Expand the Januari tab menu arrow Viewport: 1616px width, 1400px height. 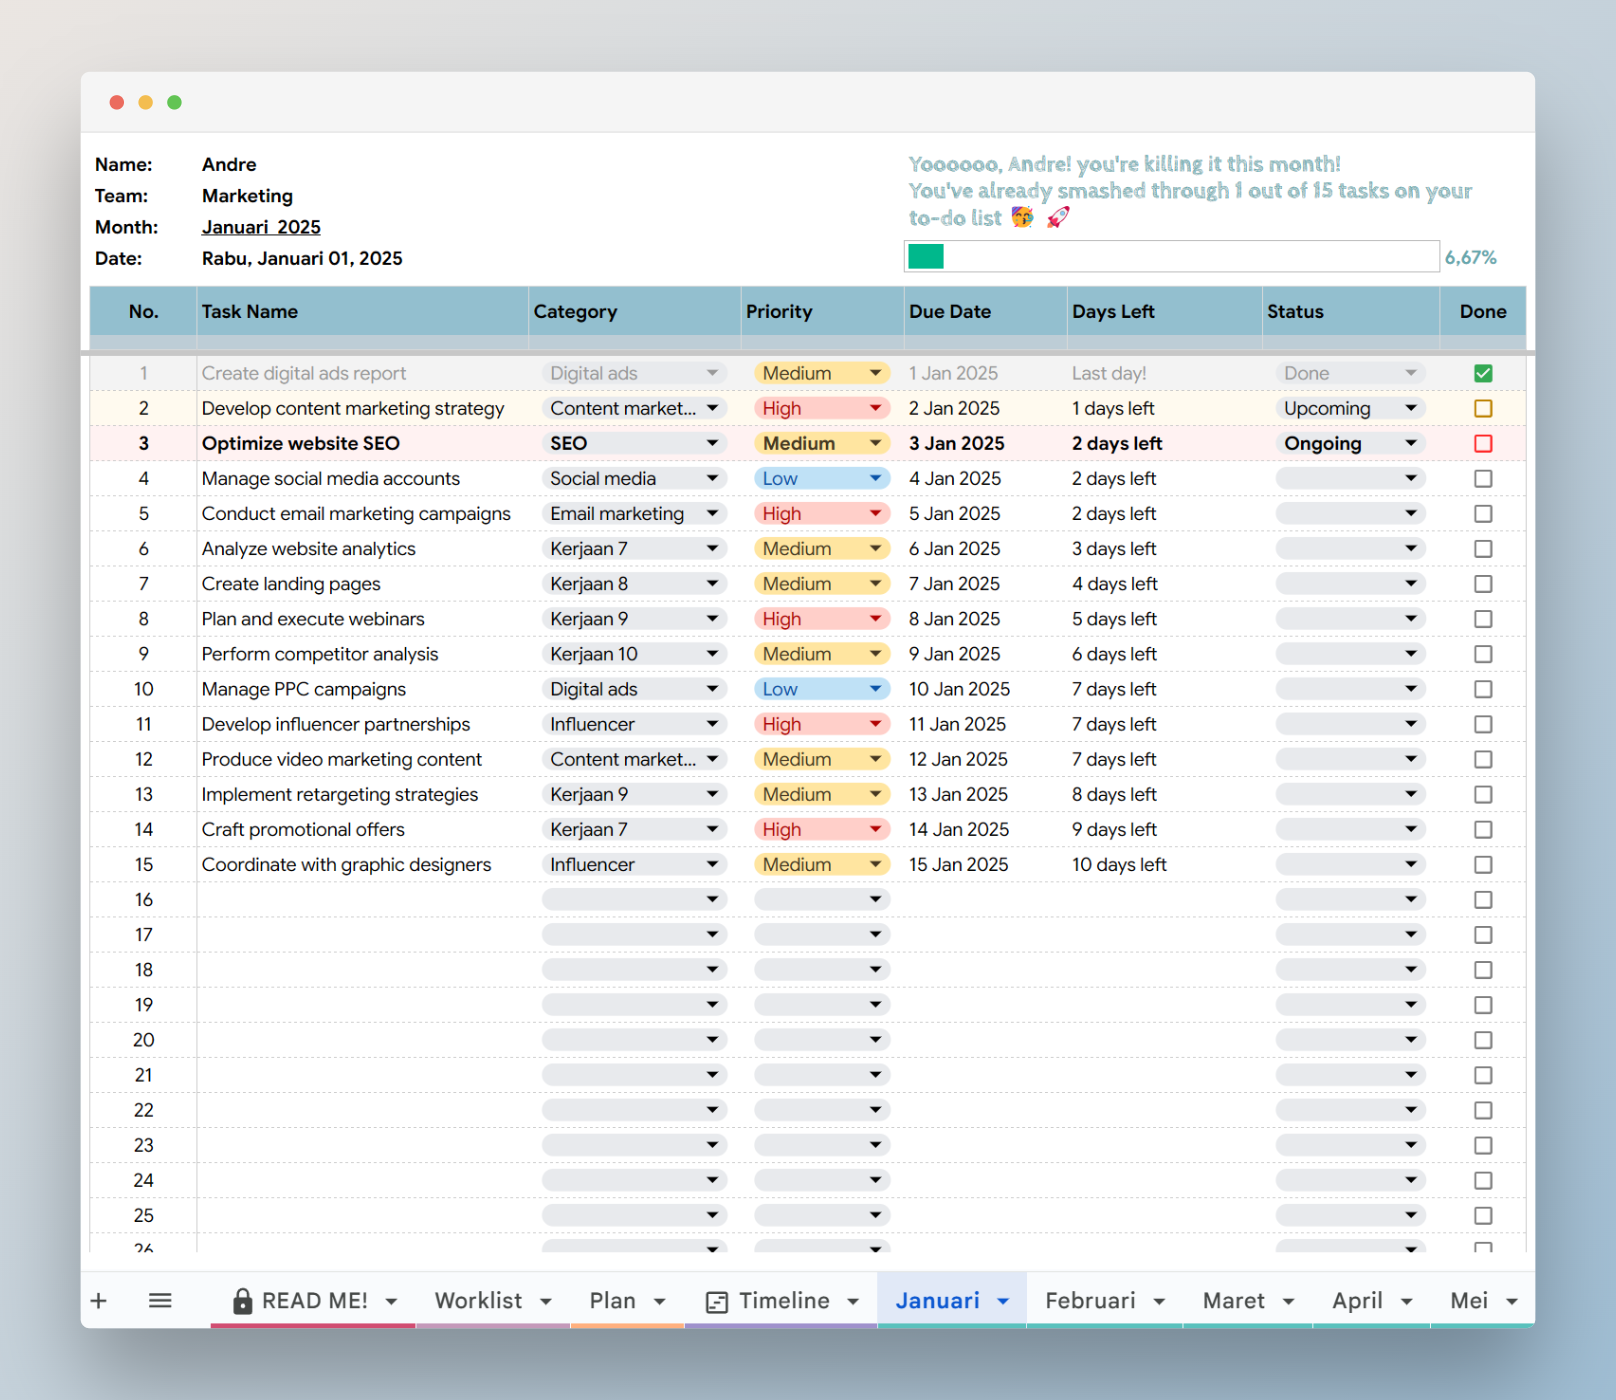(1003, 1302)
